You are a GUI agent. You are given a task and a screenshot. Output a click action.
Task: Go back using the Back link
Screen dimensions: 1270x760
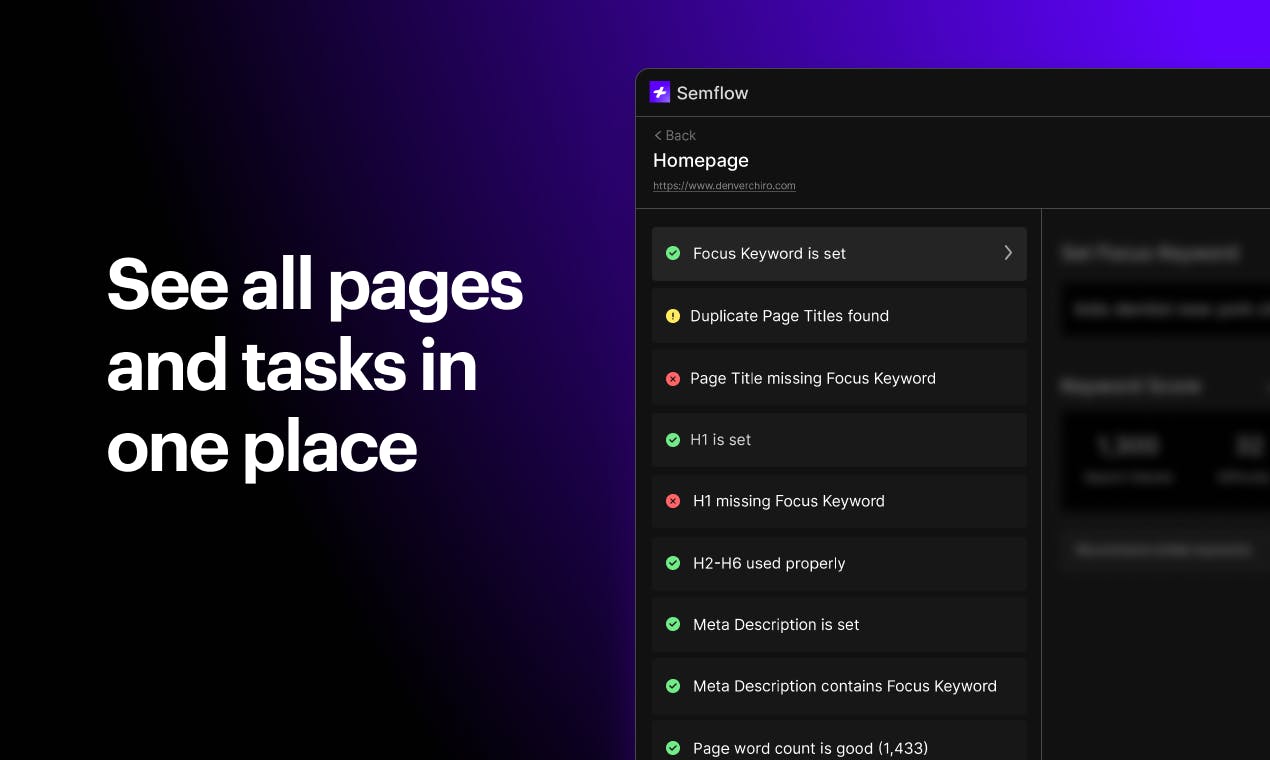click(675, 135)
